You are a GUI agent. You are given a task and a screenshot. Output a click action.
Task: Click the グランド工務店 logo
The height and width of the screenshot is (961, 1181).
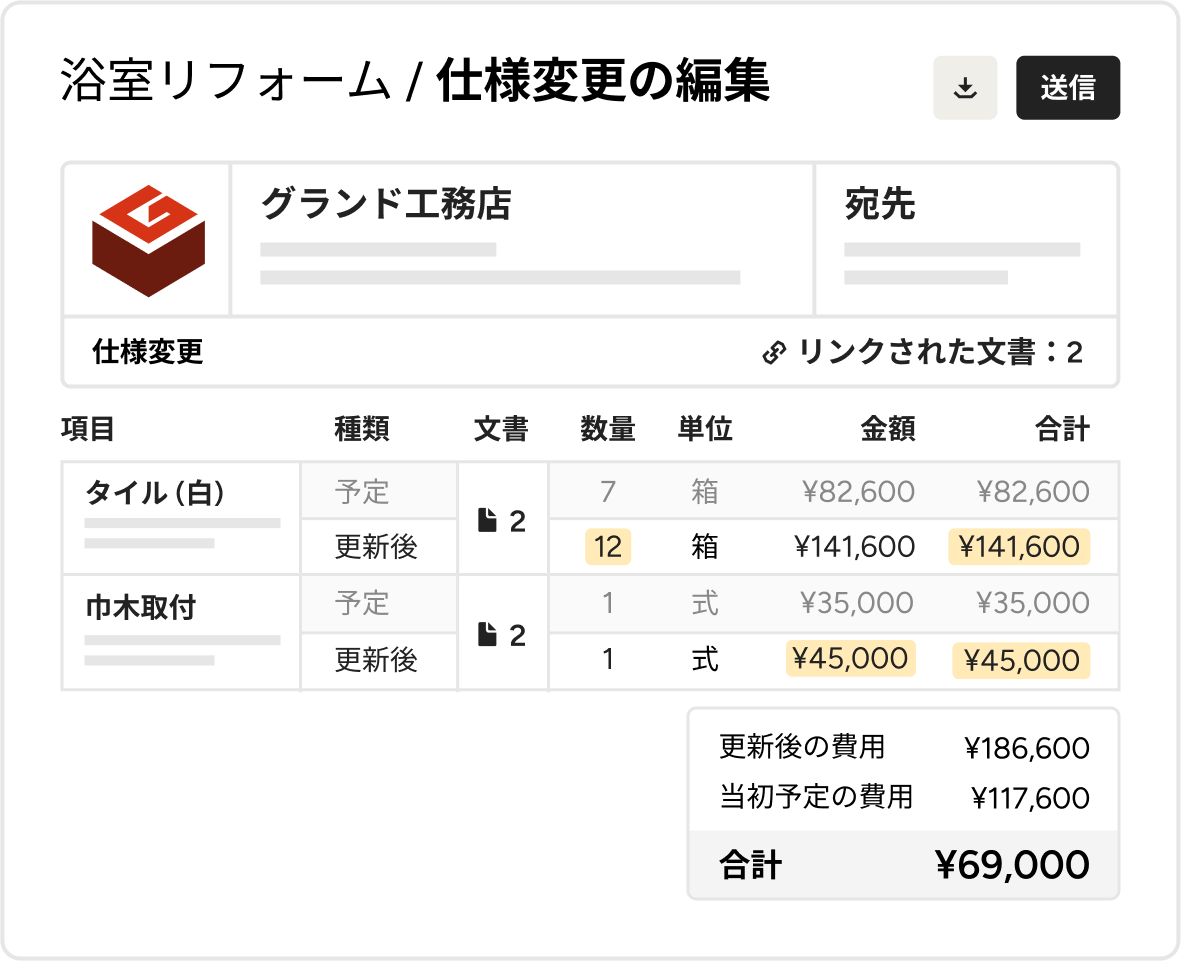148,240
